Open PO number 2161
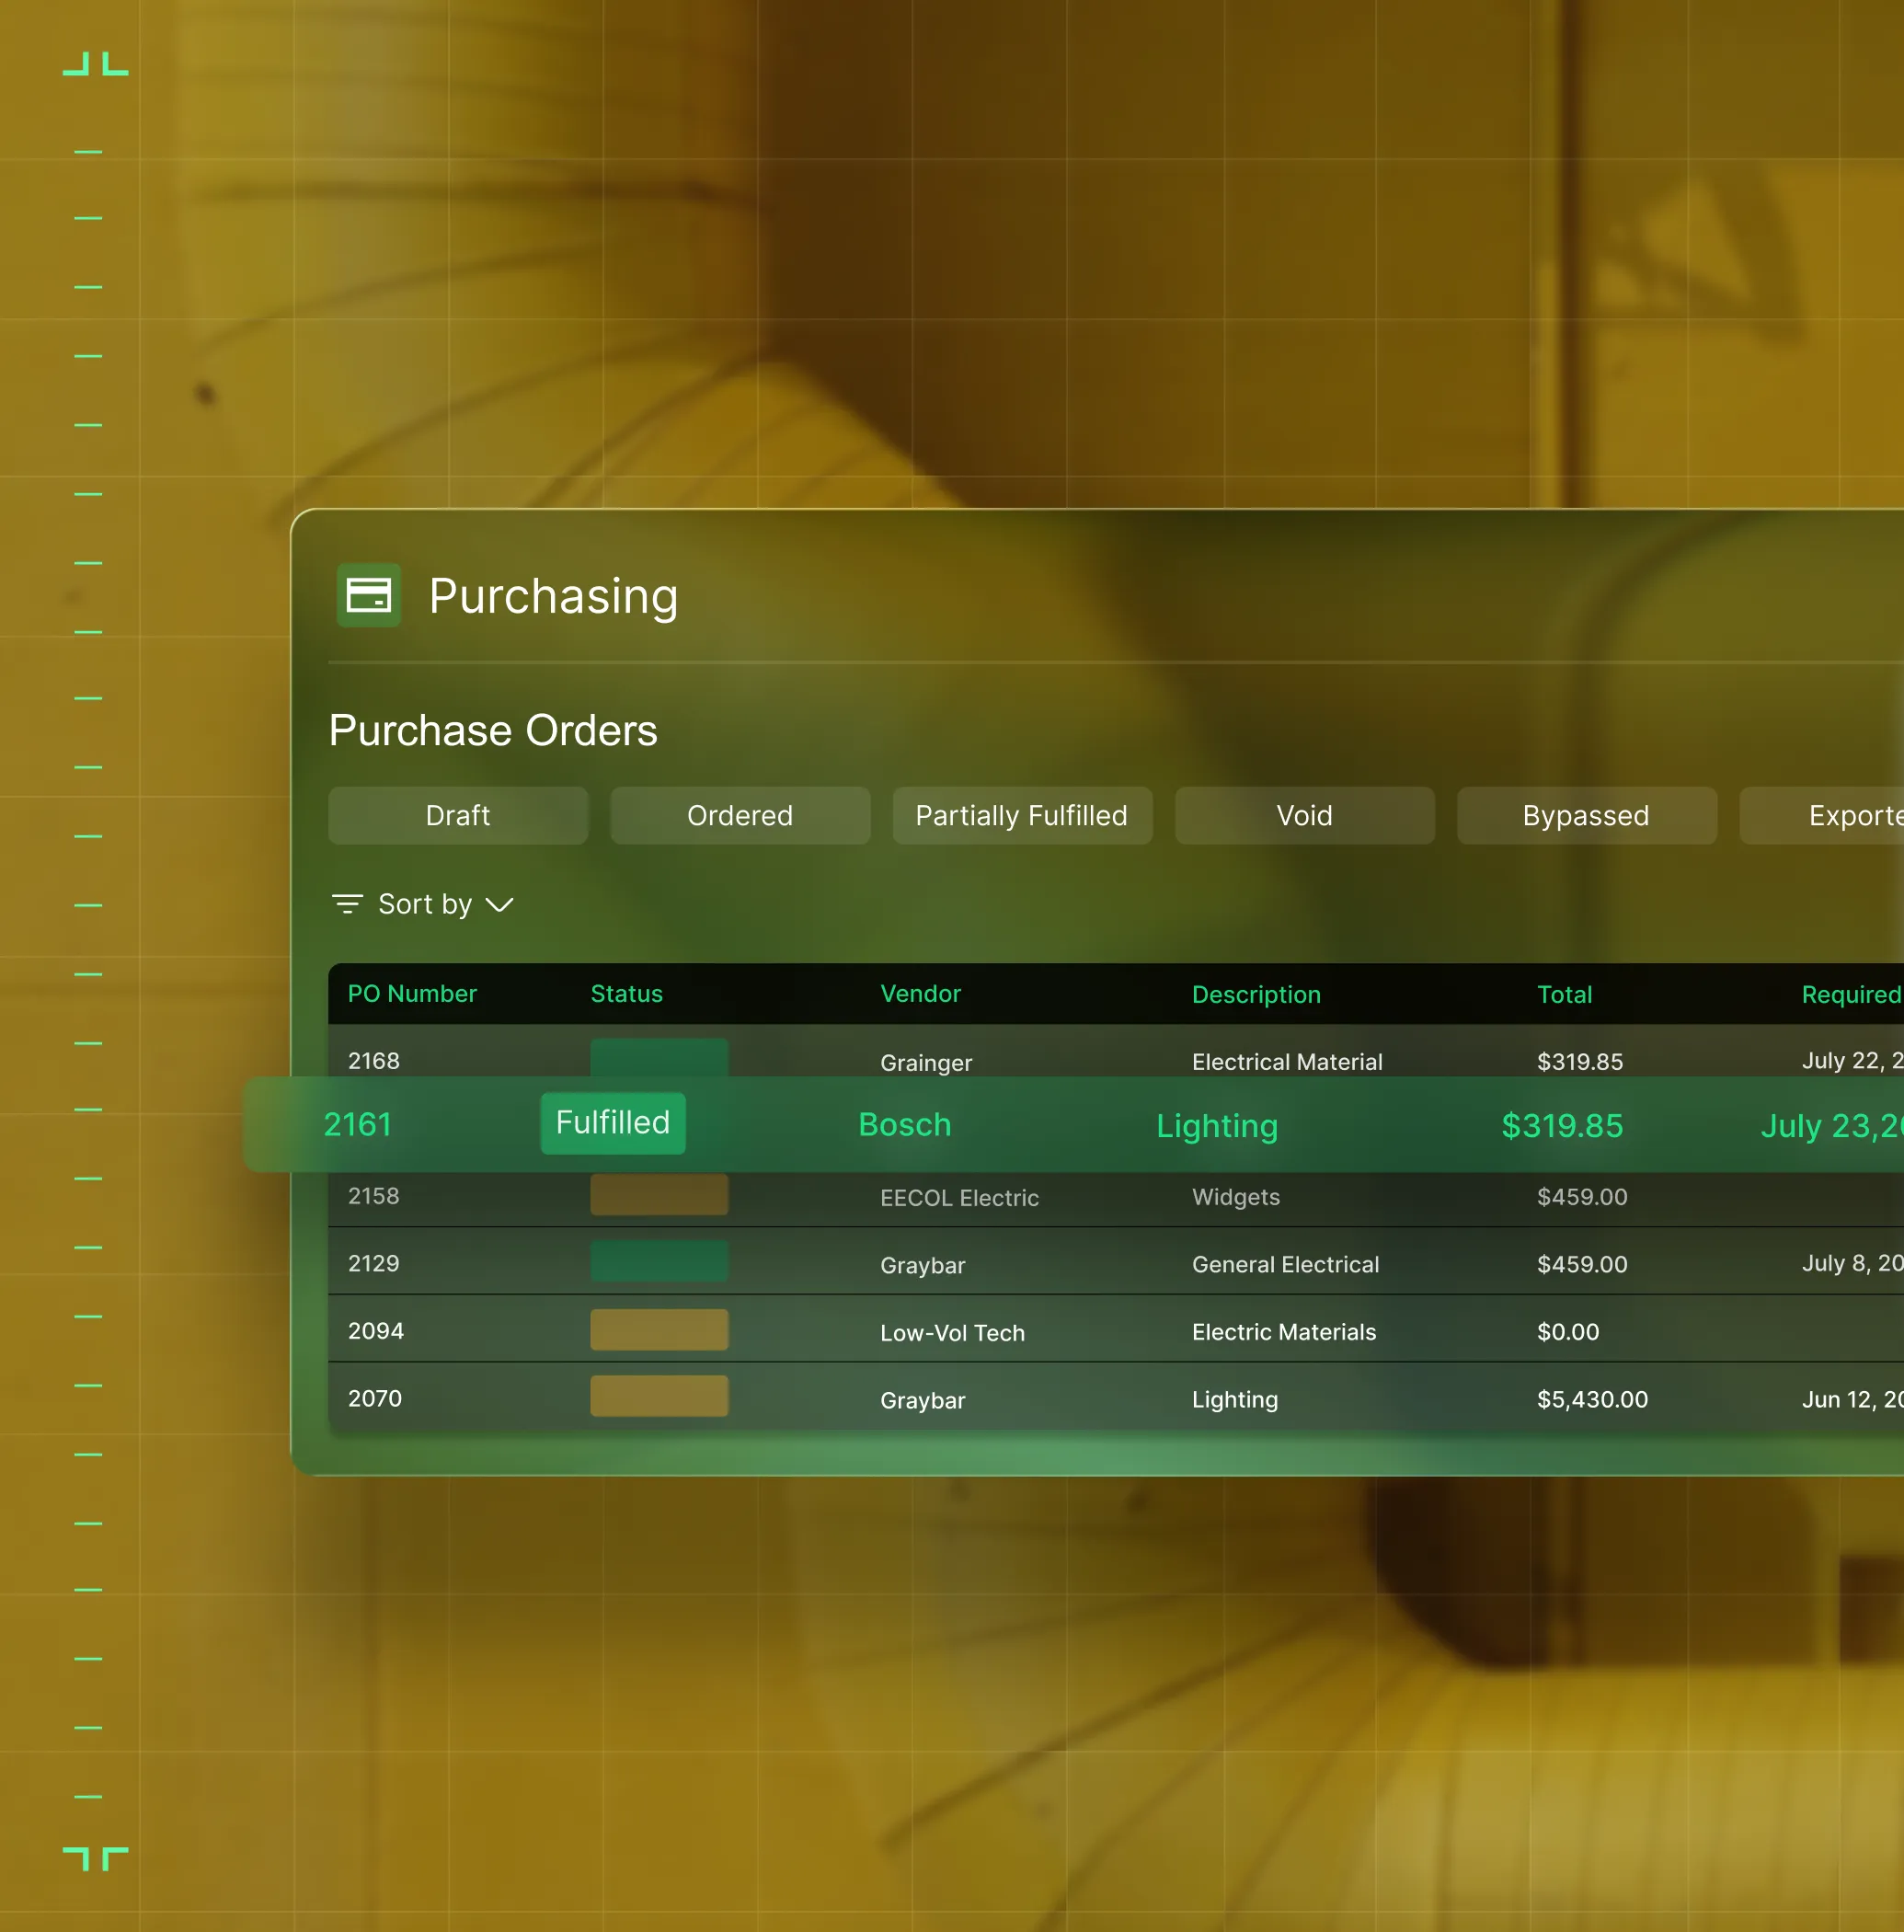The height and width of the screenshot is (1932, 1904). click(357, 1124)
